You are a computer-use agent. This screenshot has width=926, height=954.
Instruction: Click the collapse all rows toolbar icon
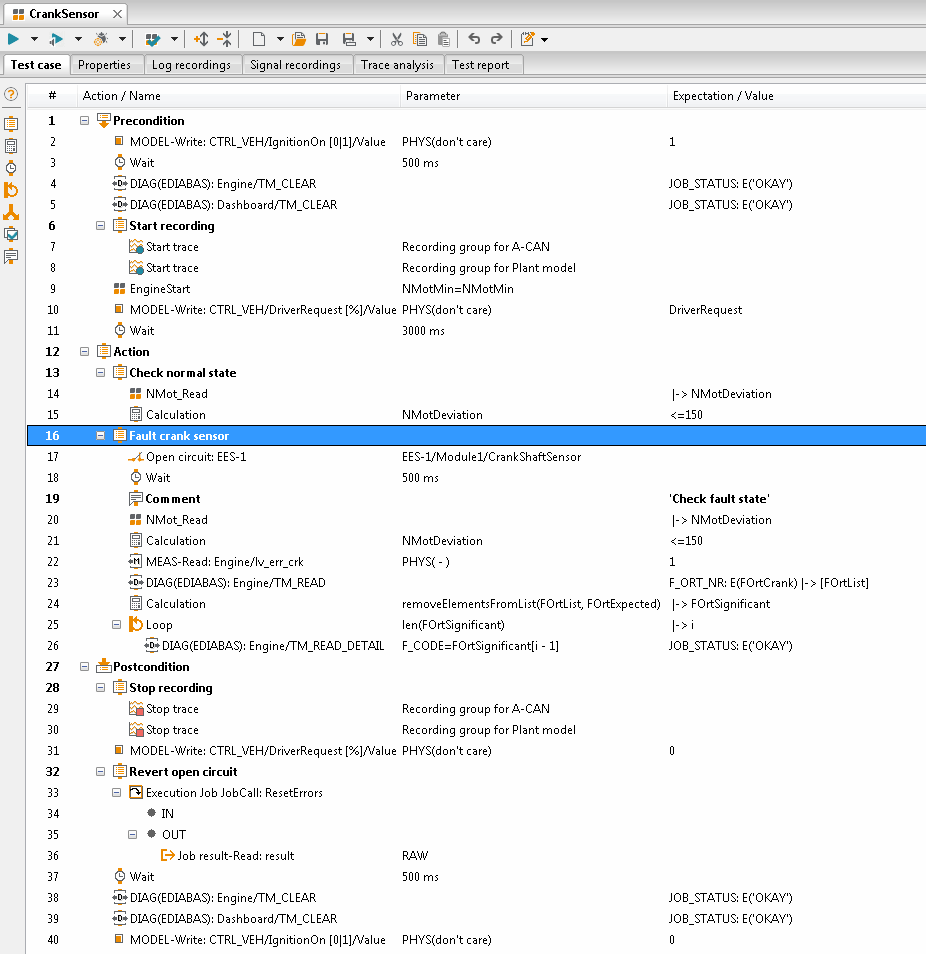(225, 40)
